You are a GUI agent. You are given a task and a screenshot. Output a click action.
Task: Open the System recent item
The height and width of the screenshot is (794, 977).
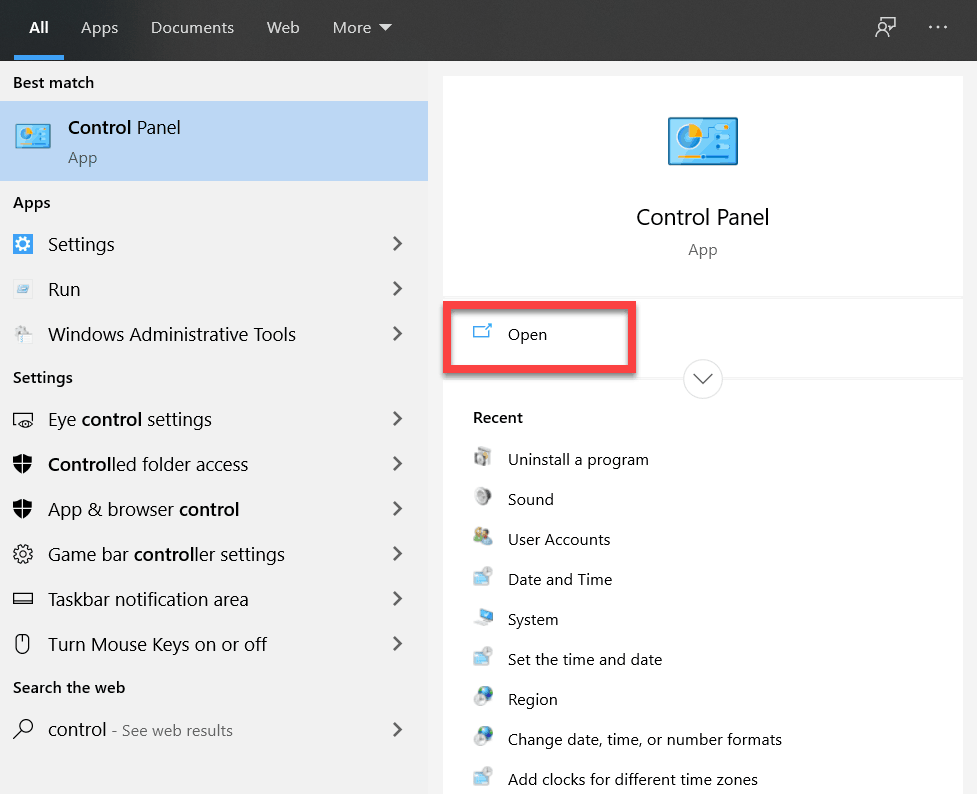[533, 620]
